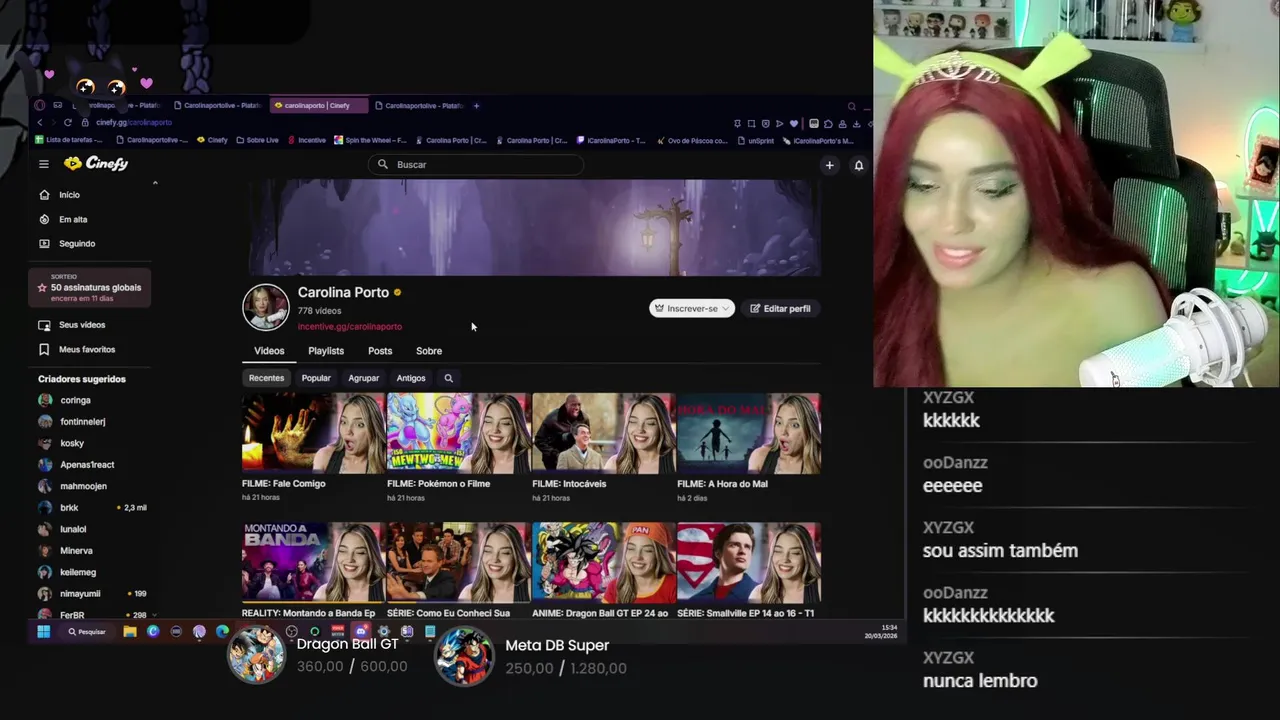Open the incentive.gg/carolinaporto link

pos(350,326)
